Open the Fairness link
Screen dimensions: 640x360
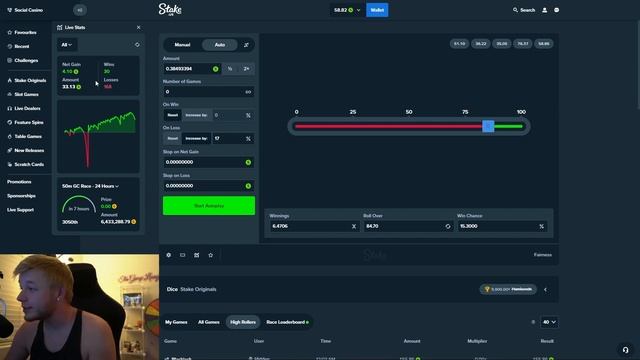tap(543, 255)
